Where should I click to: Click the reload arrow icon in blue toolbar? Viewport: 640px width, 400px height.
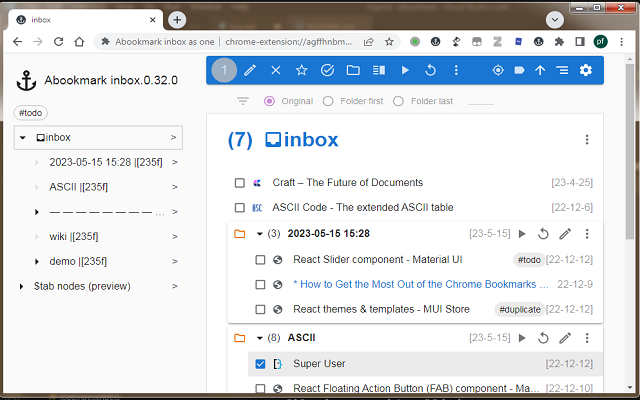430,70
